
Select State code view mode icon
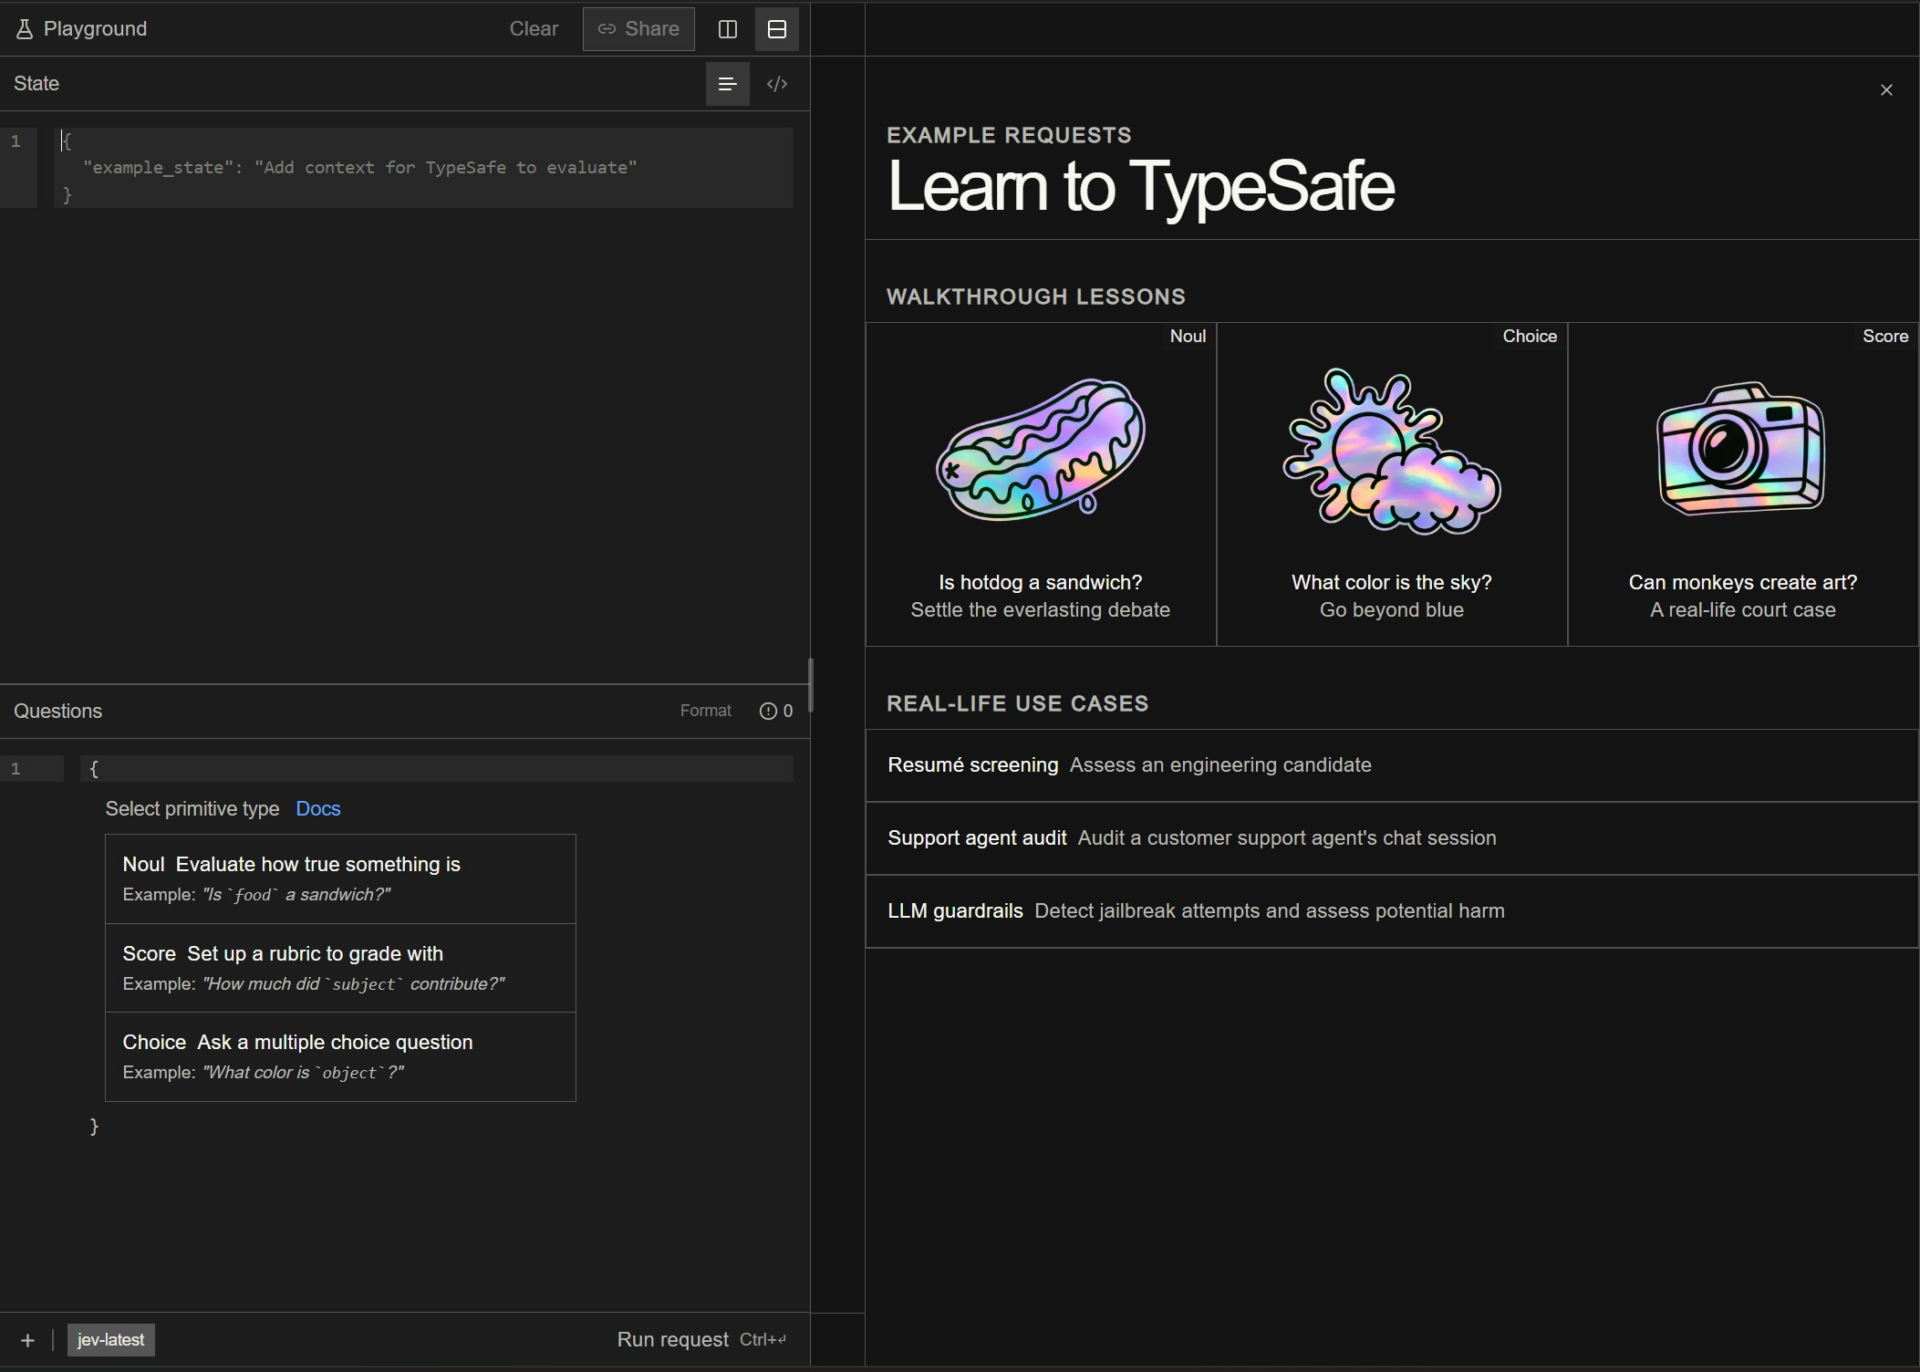pos(777,84)
